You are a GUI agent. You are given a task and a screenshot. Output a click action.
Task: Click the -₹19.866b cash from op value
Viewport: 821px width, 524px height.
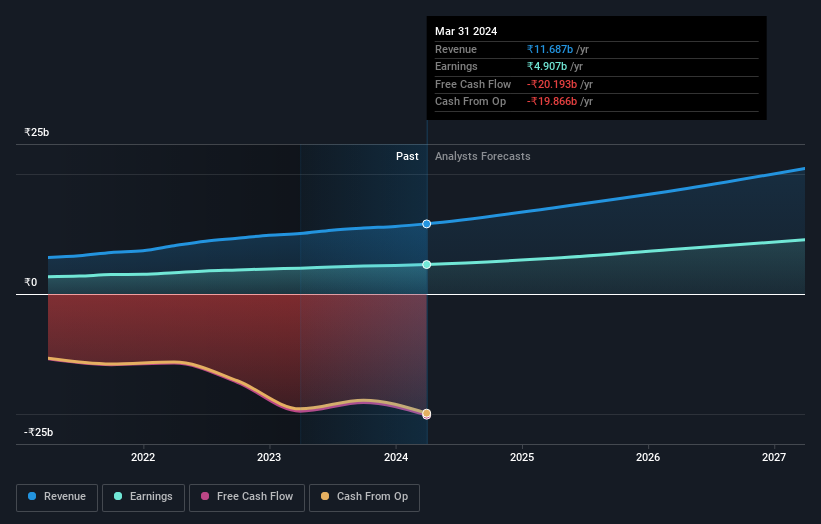coord(552,102)
